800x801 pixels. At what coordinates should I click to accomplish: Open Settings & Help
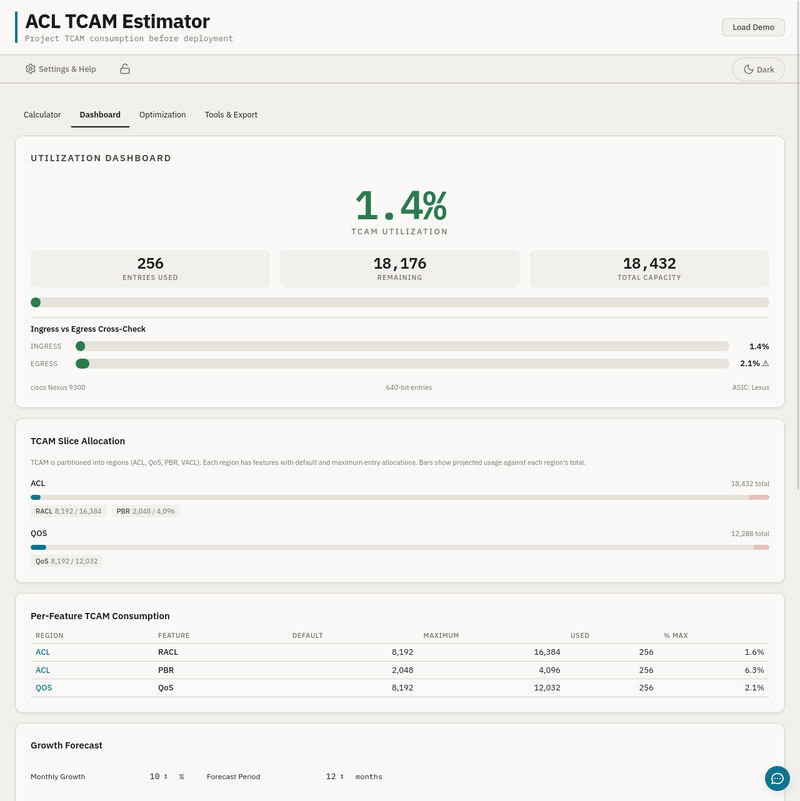(x=61, y=69)
